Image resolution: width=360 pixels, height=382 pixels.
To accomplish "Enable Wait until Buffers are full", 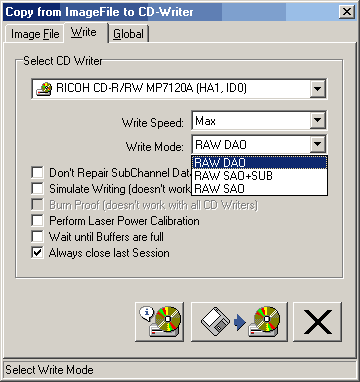I will 37,237.
